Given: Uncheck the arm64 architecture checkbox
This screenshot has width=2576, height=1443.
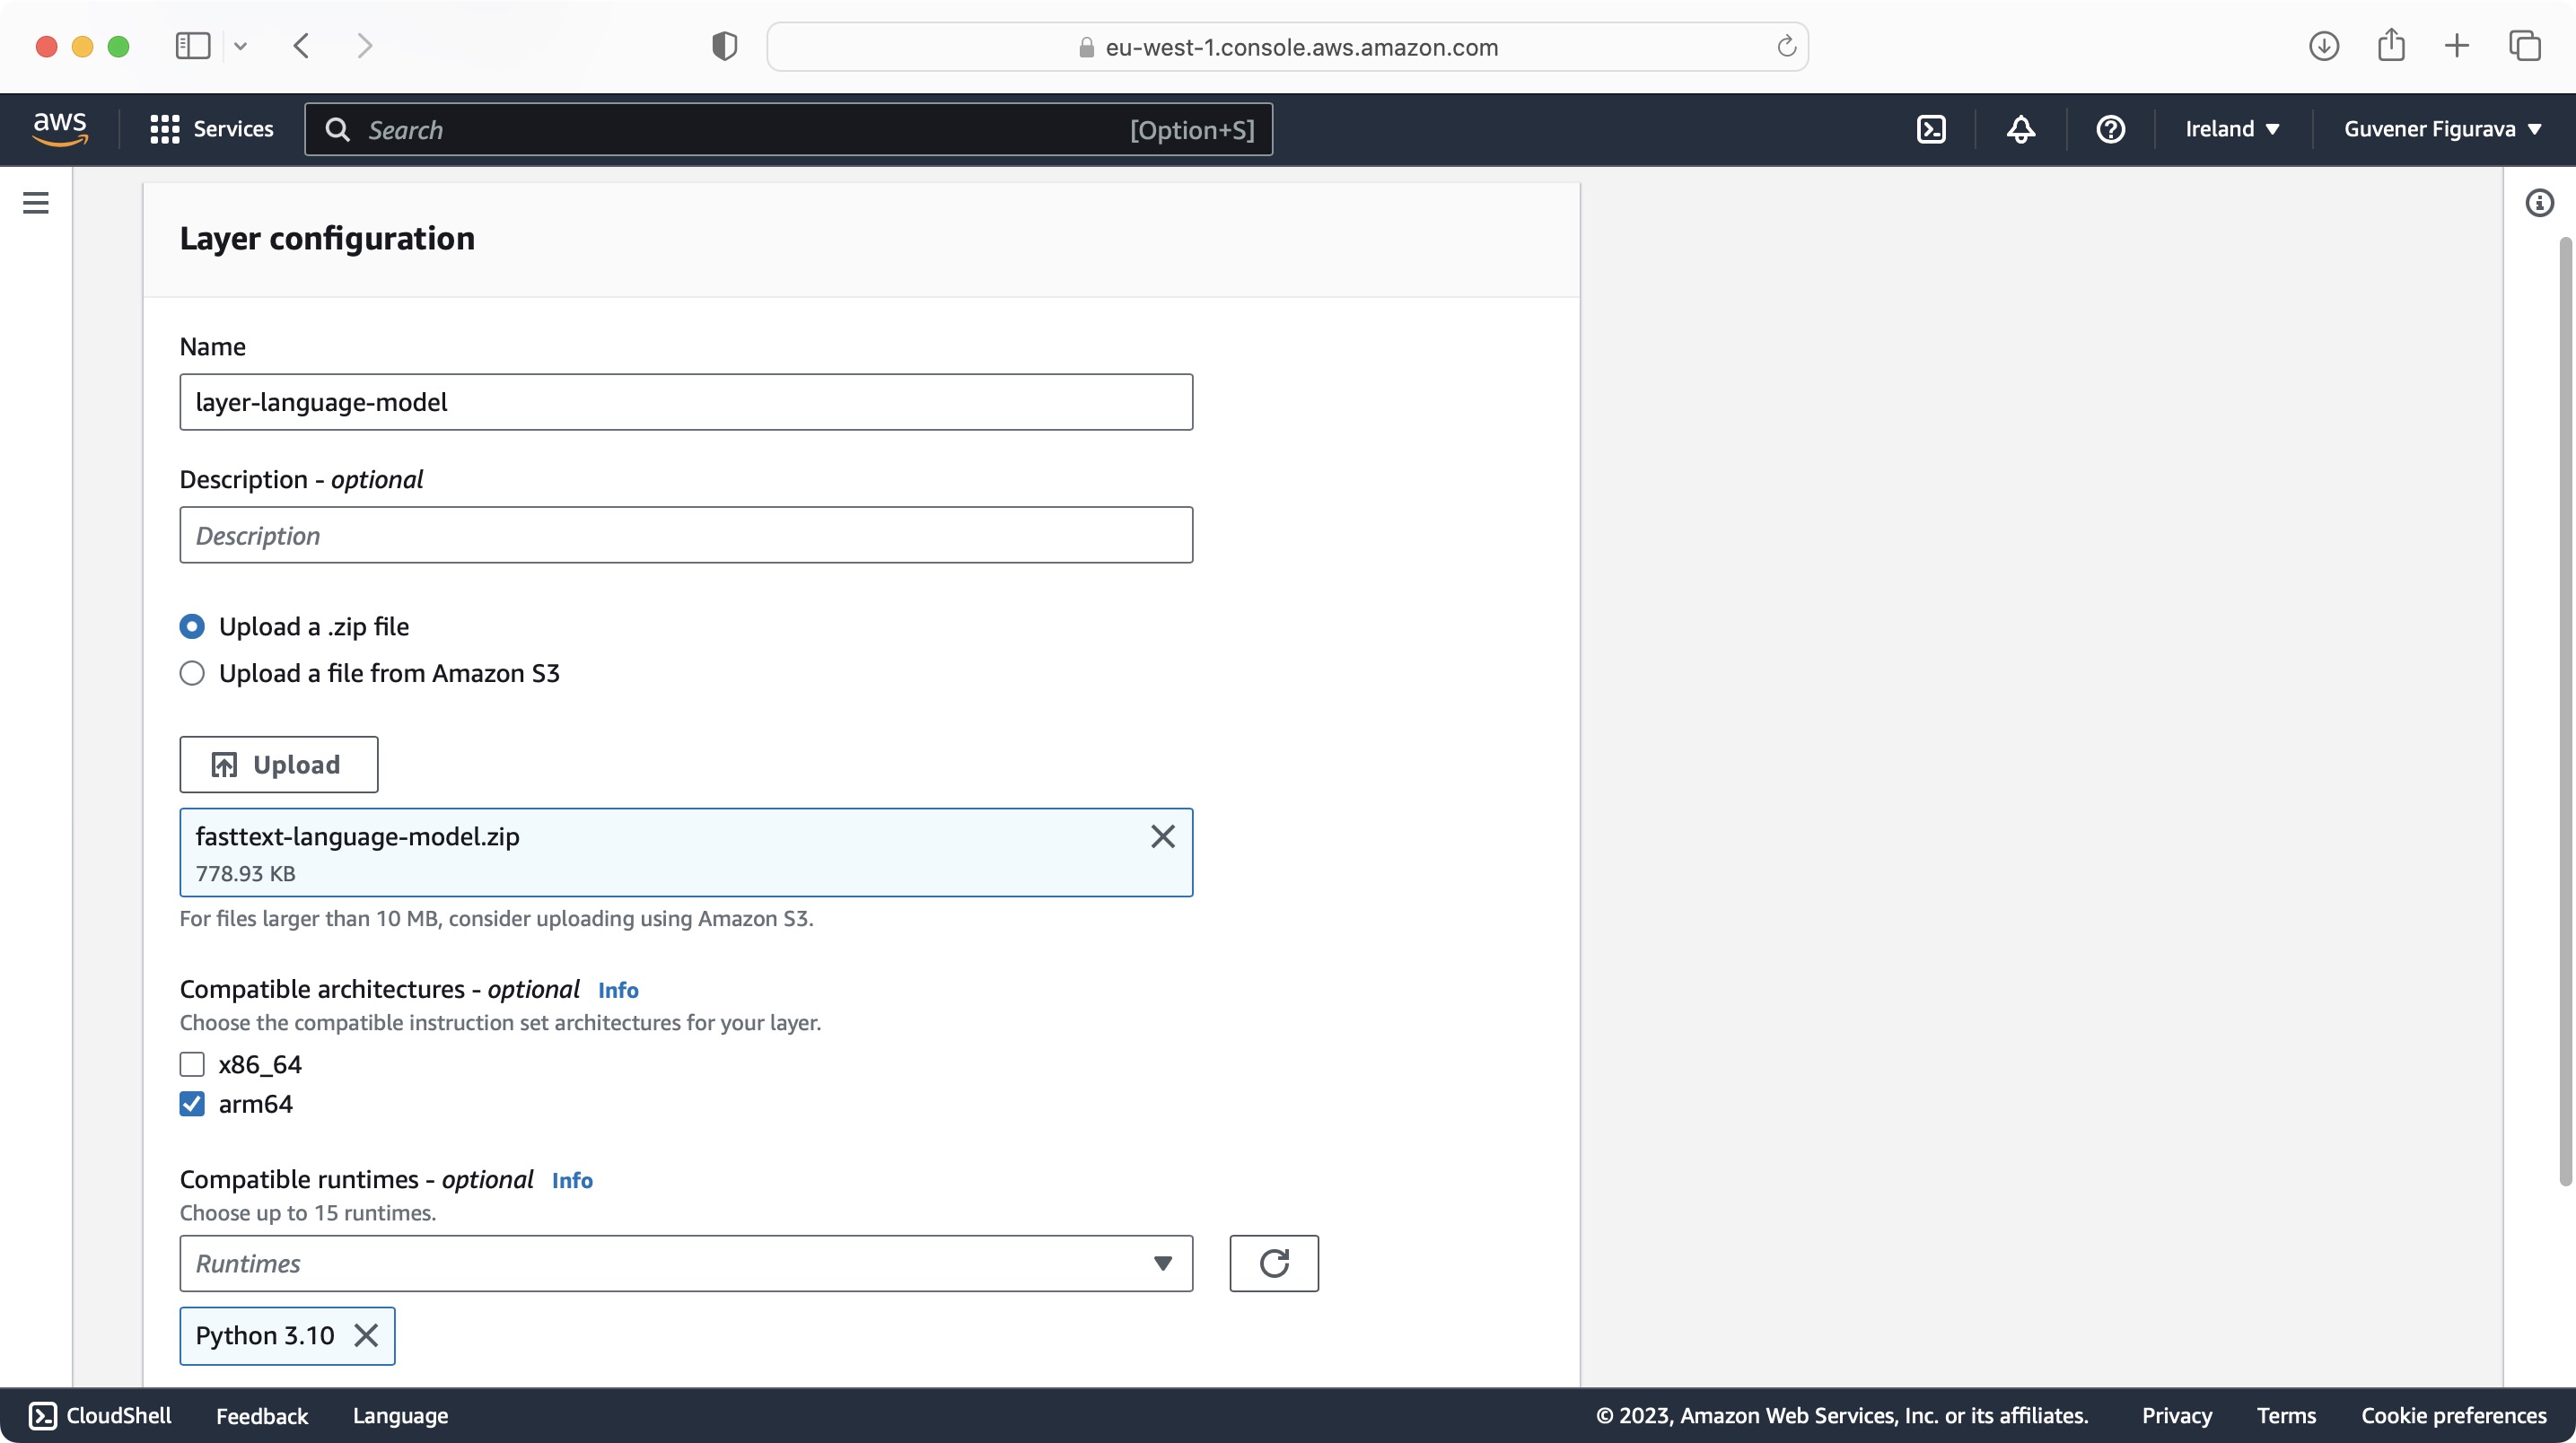Looking at the screenshot, I should (x=192, y=1104).
